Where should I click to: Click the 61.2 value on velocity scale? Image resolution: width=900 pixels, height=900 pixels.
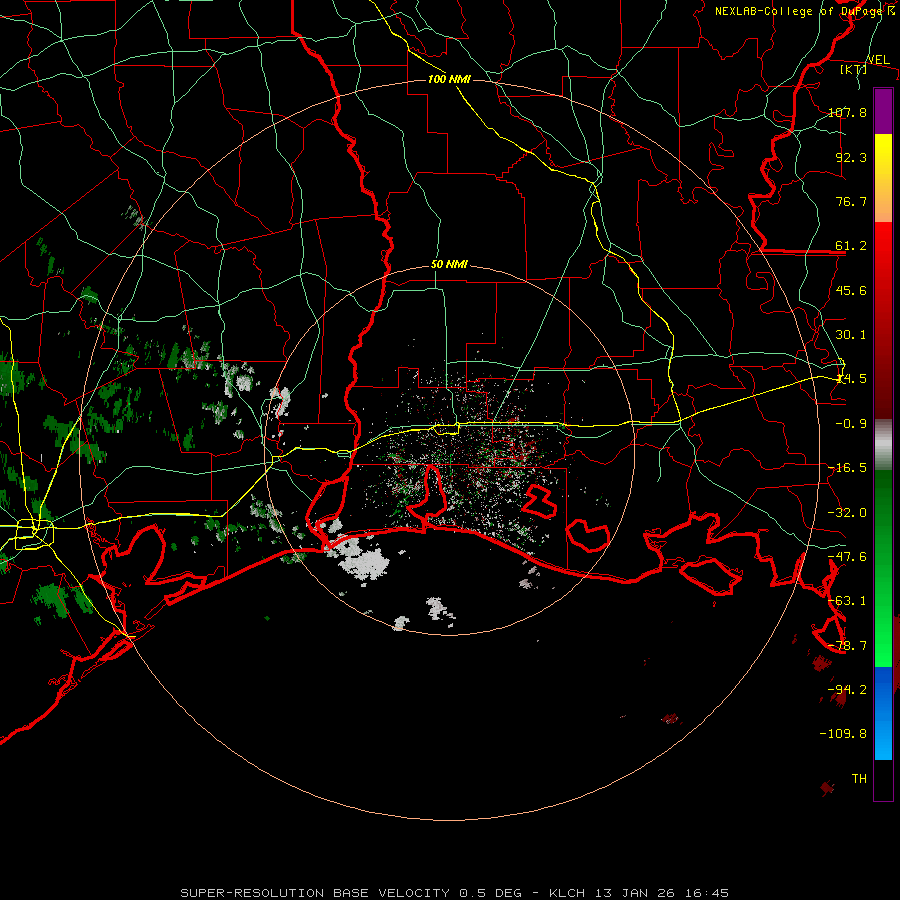[851, 246]
